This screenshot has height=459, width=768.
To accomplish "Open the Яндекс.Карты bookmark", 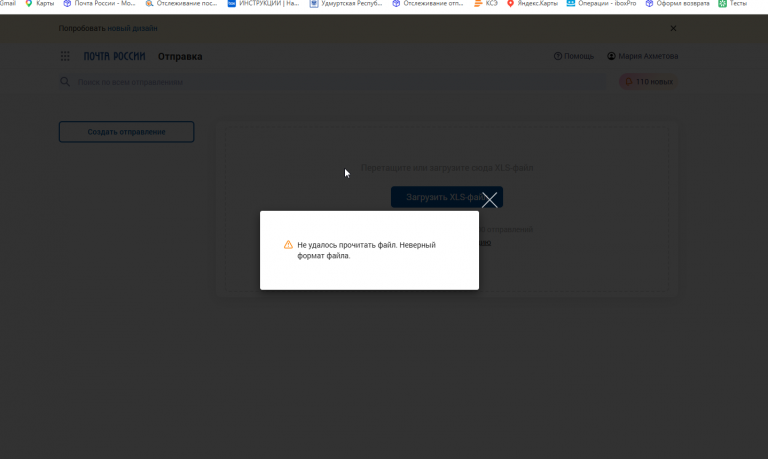I will (532, 3).
